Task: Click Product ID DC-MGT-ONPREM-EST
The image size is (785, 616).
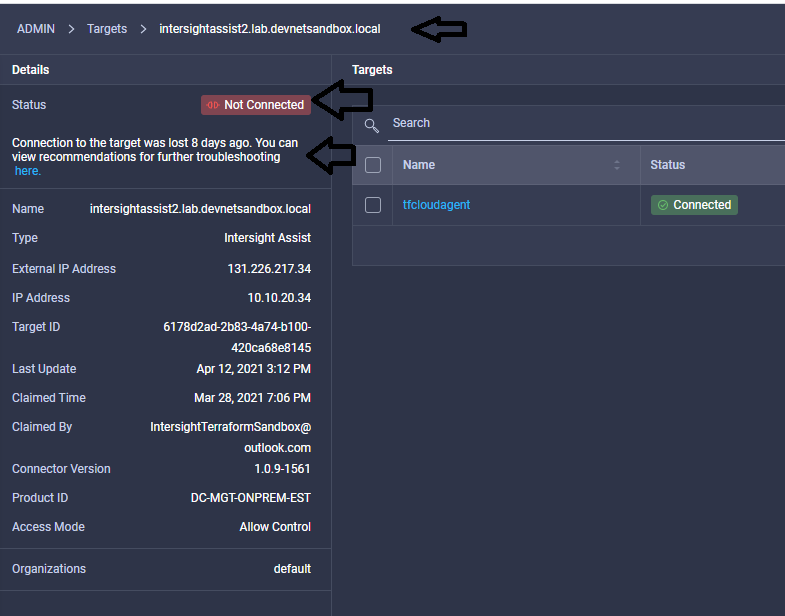Action: tap(251, 498)
